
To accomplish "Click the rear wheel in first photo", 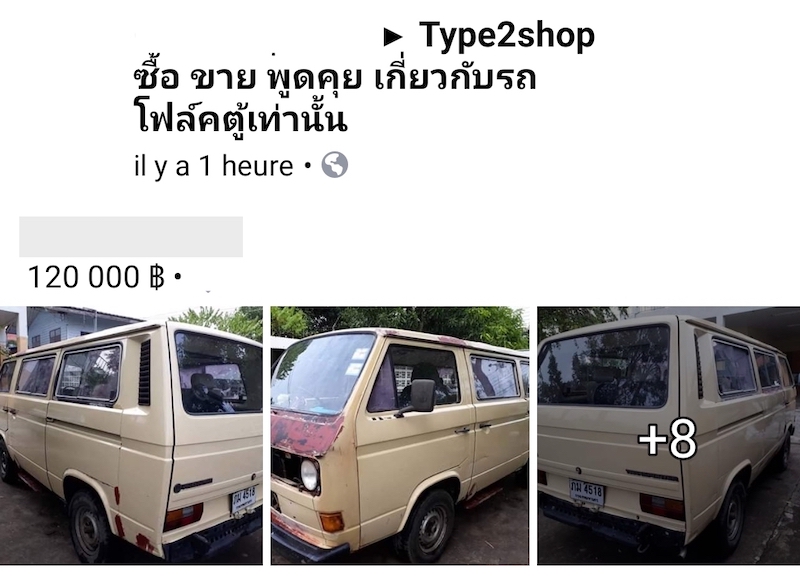I will click(x=91, y=526).
